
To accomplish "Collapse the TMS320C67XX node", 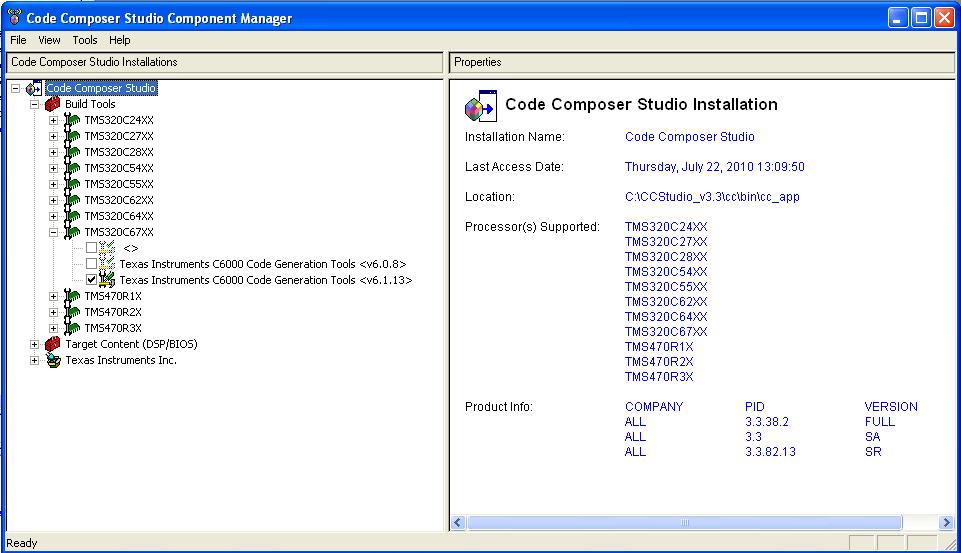I will tap(53, 232).
